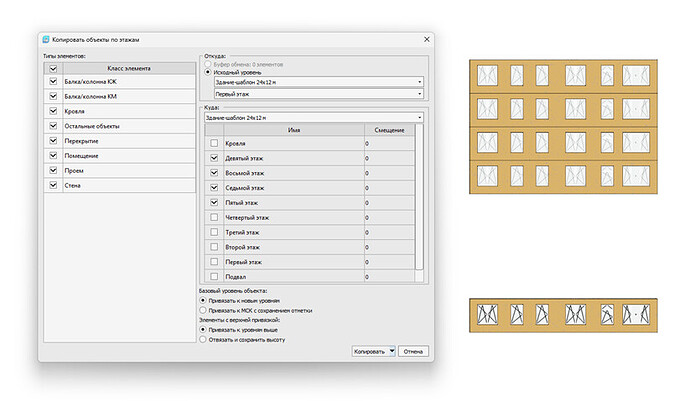Select the Исходный уровень radio button
The width and height of the screenshot is (690, 401).
click(207, 72)
